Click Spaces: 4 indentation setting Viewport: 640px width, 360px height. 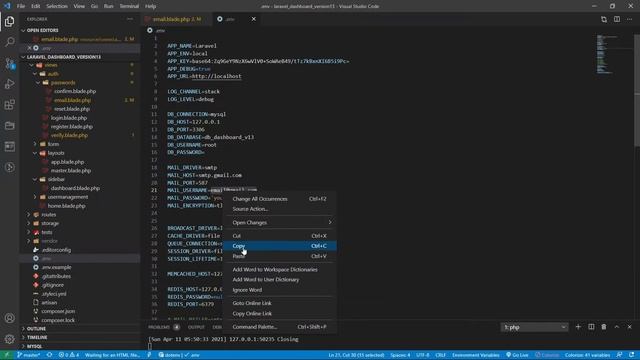(400, 355)
